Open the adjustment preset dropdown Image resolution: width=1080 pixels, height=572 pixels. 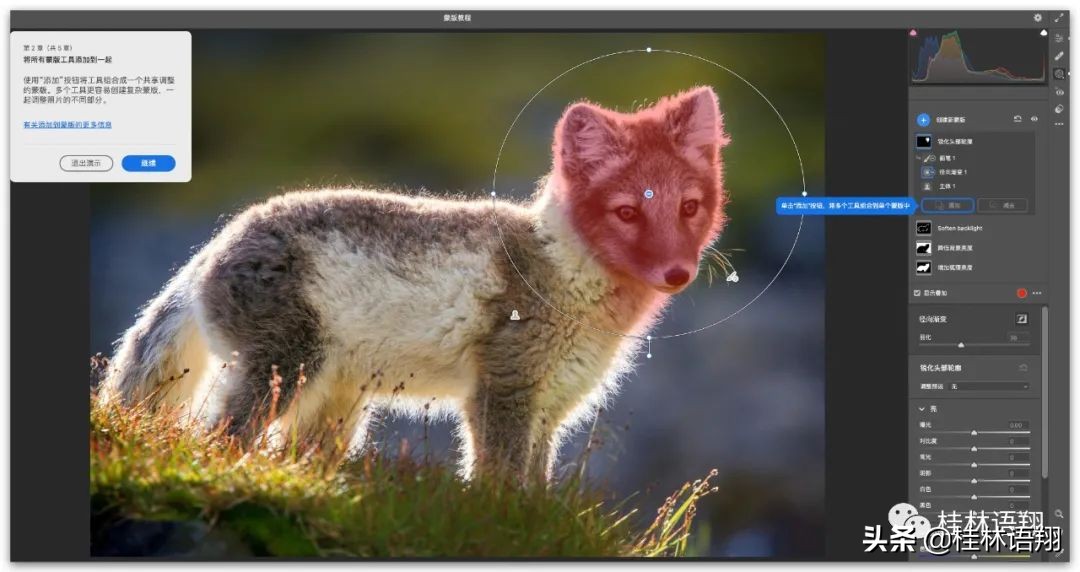point(990,386)
